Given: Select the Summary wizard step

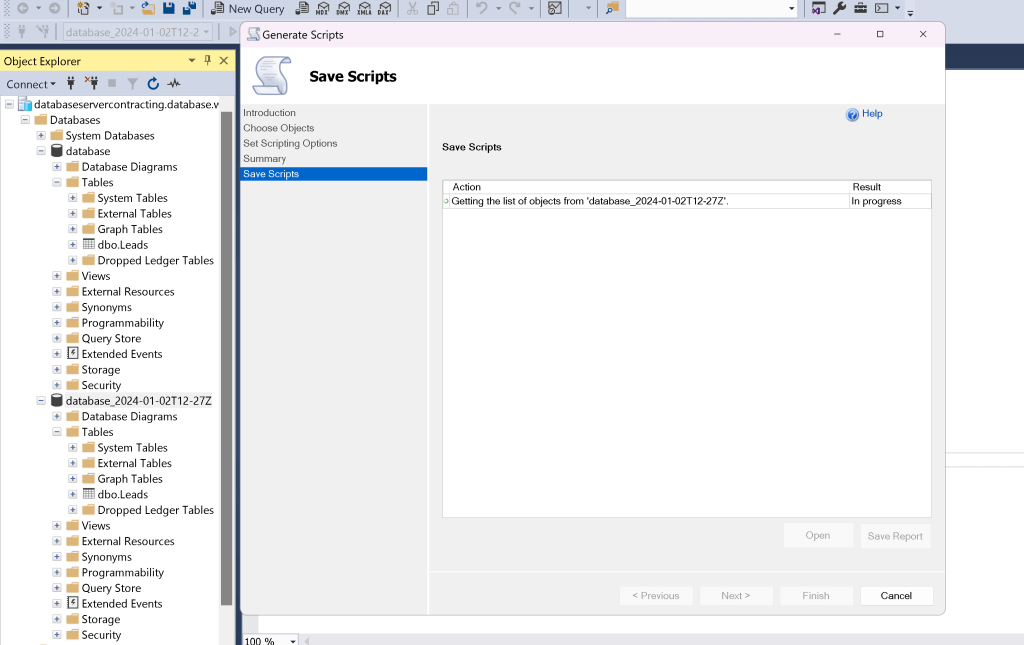Looking at the screenshot, I should 264,159.
